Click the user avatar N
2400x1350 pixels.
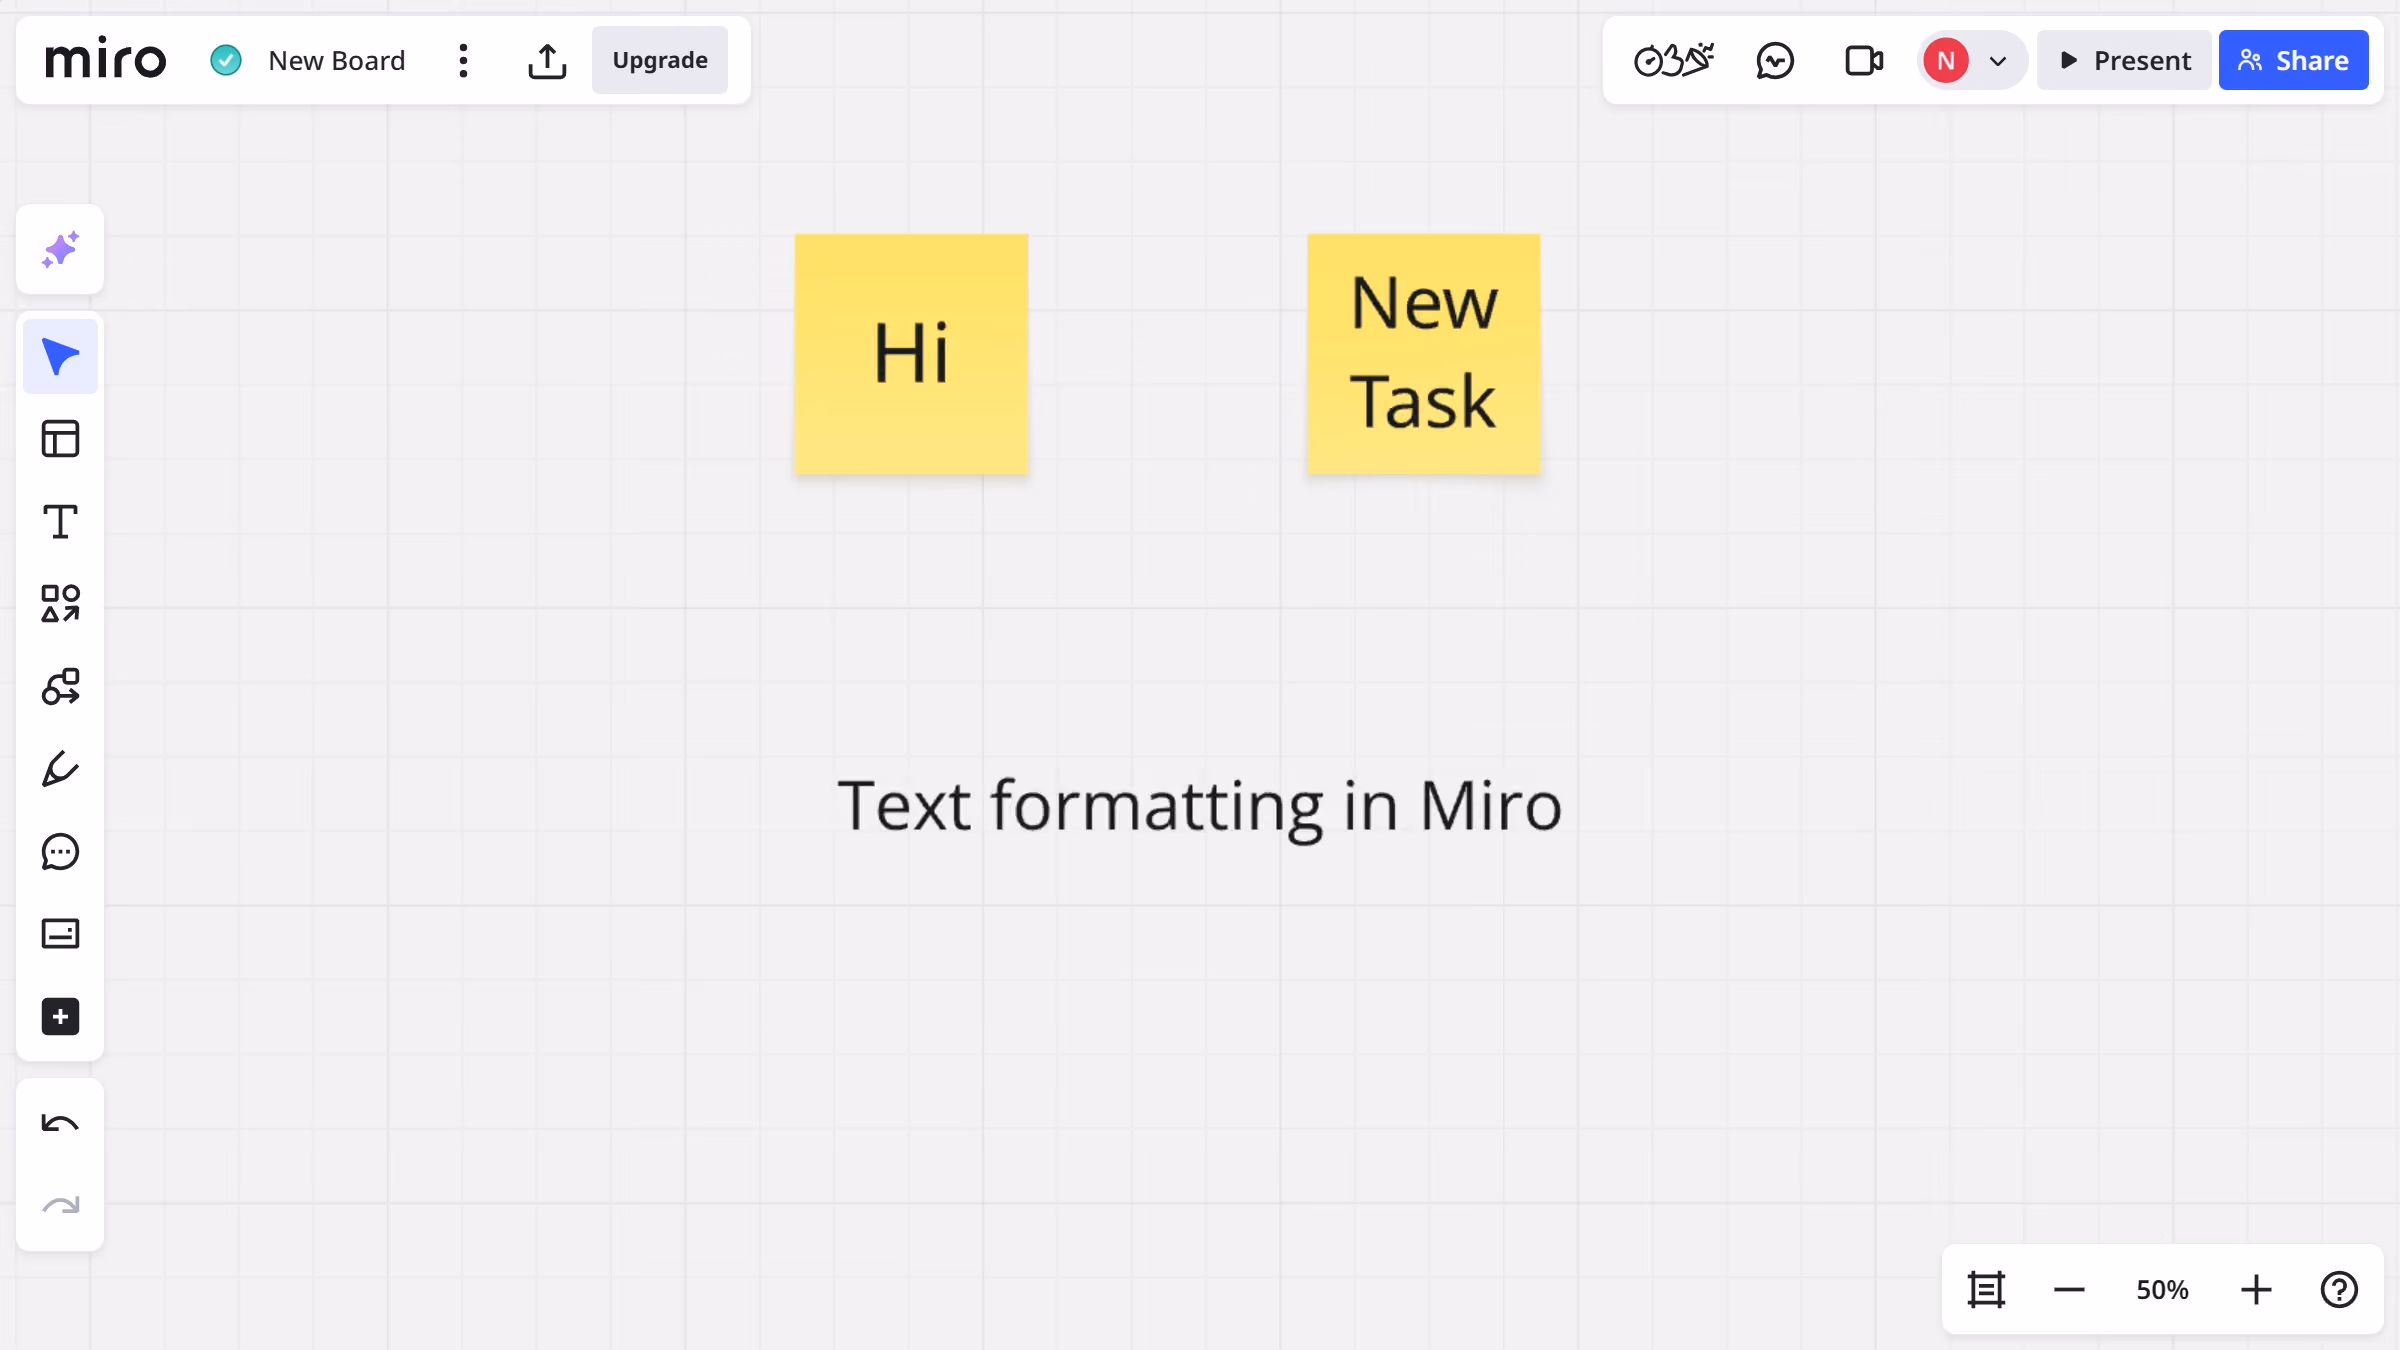tap(1946, 61)
